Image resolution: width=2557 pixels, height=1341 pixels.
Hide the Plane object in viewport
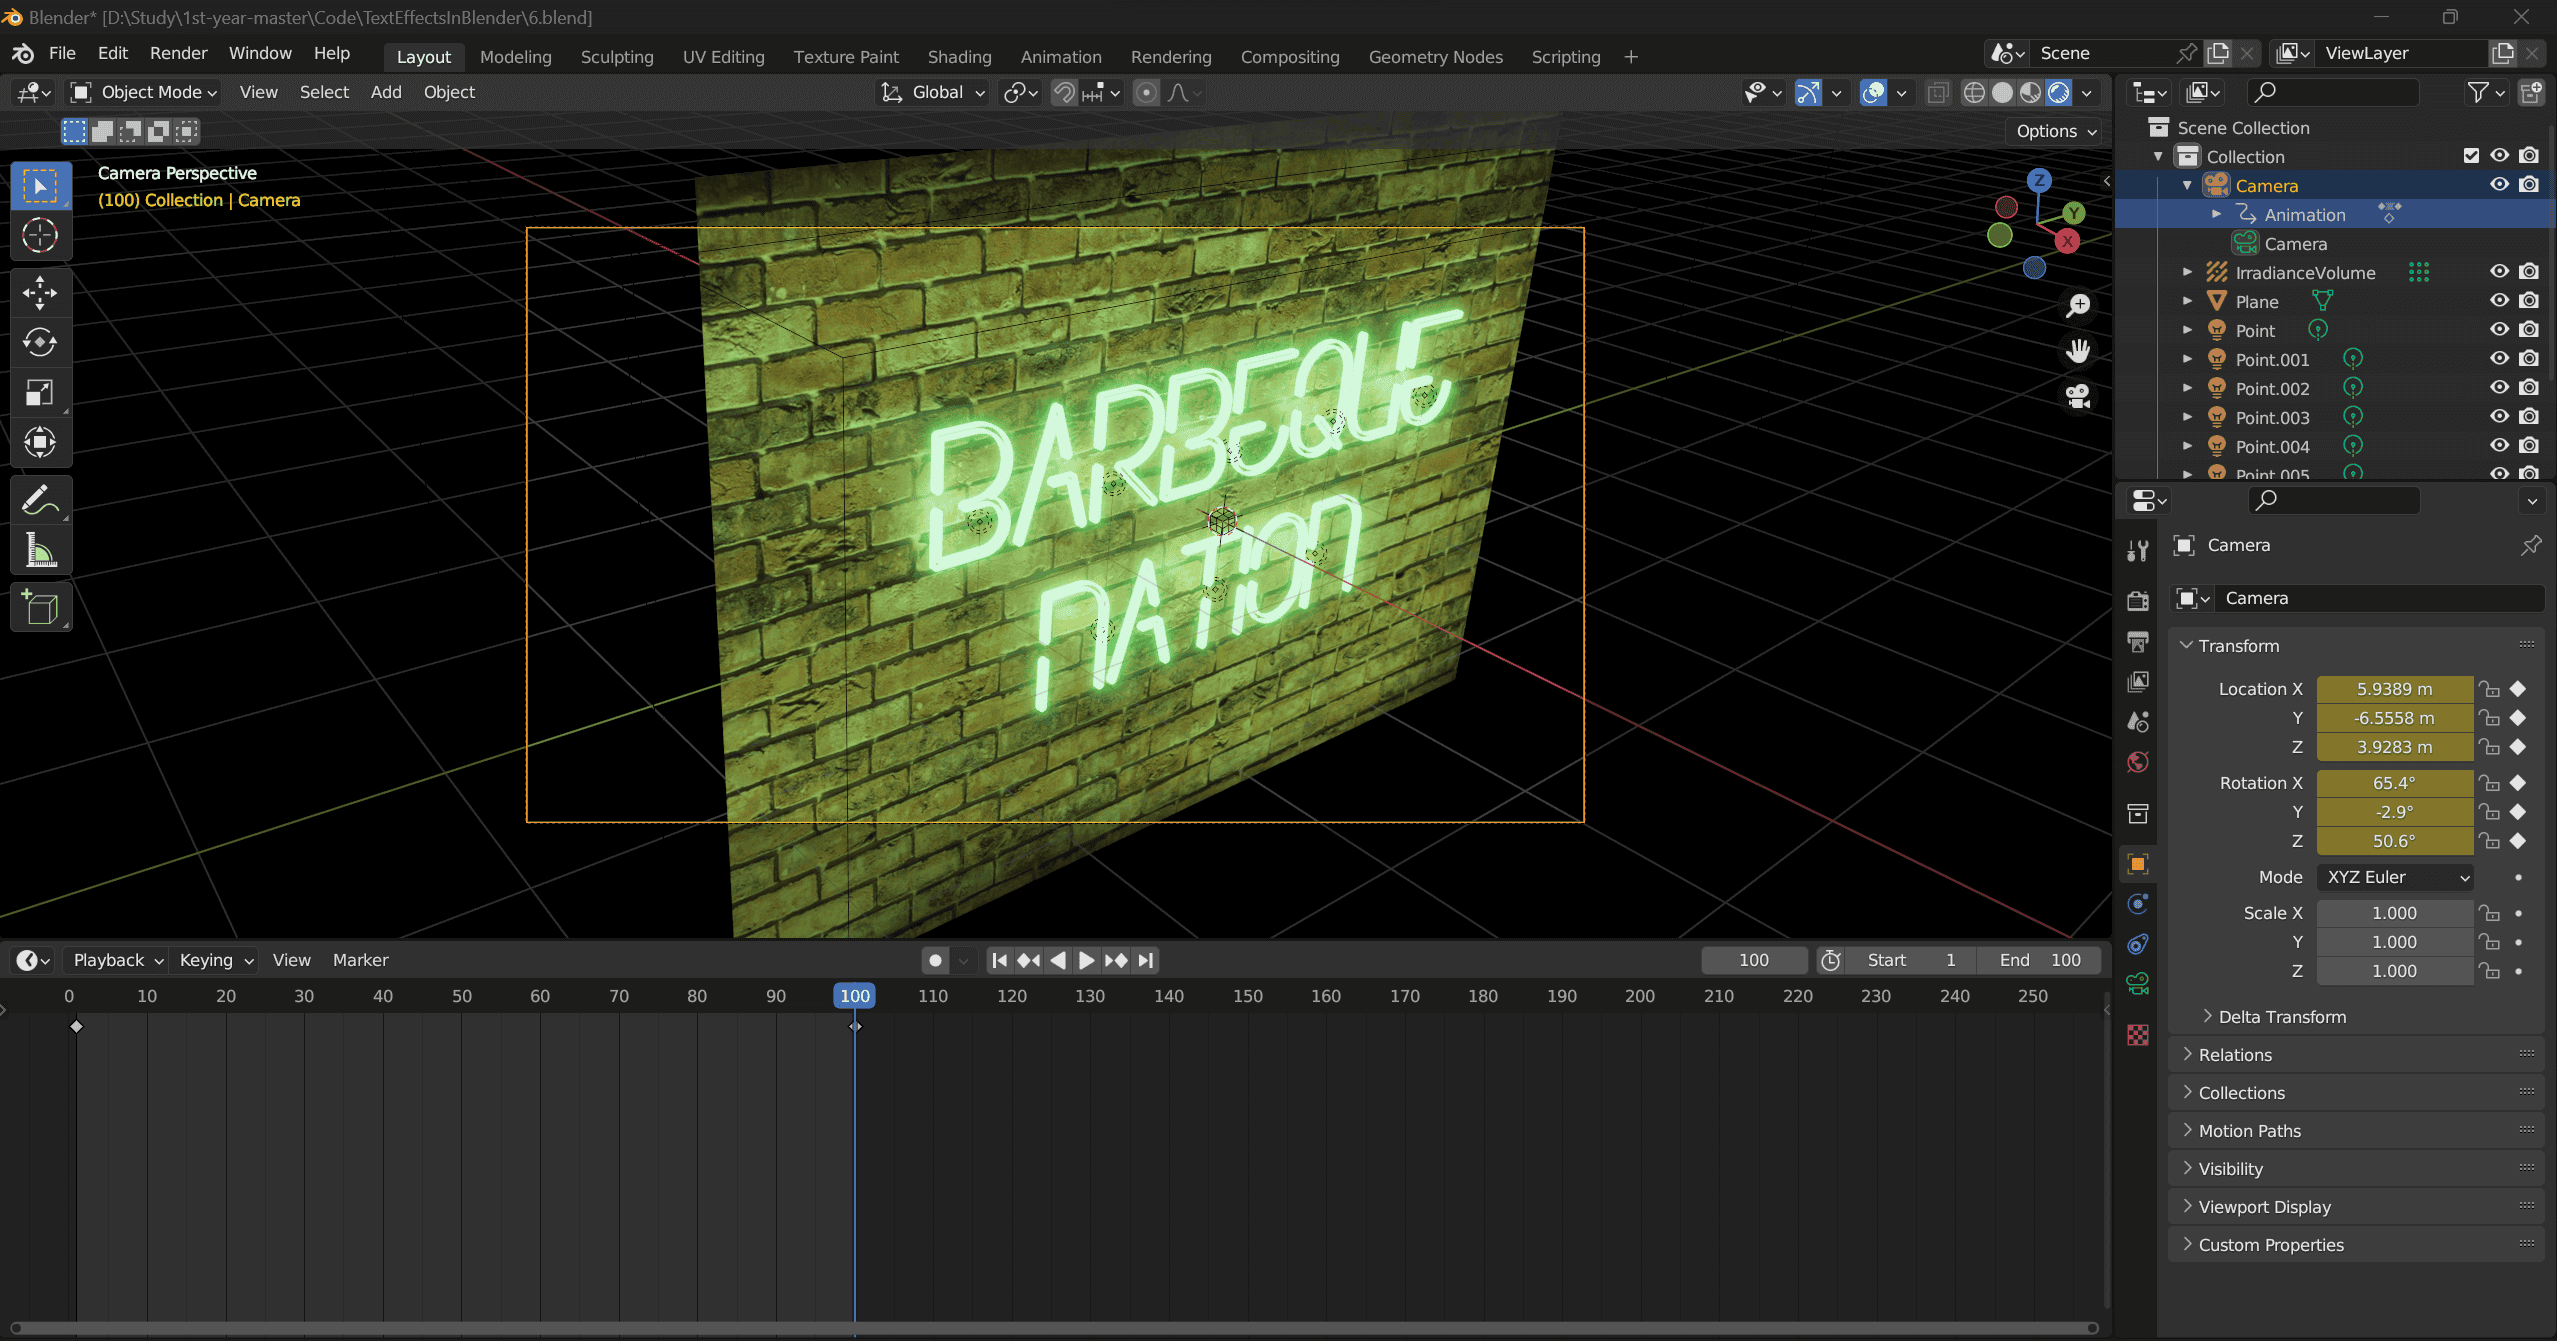(2499, 301)
